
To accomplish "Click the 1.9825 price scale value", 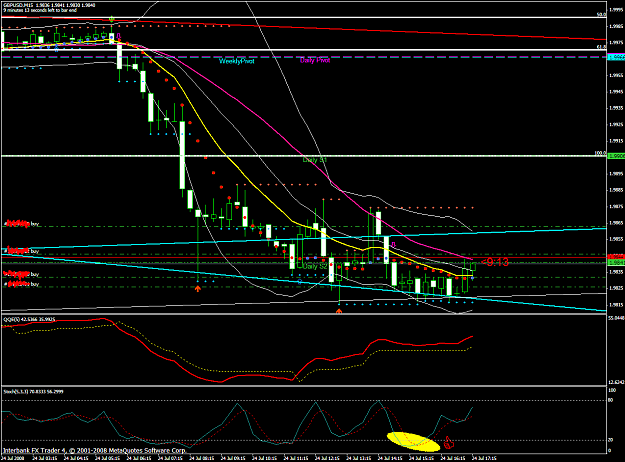I will pos(616,288).
